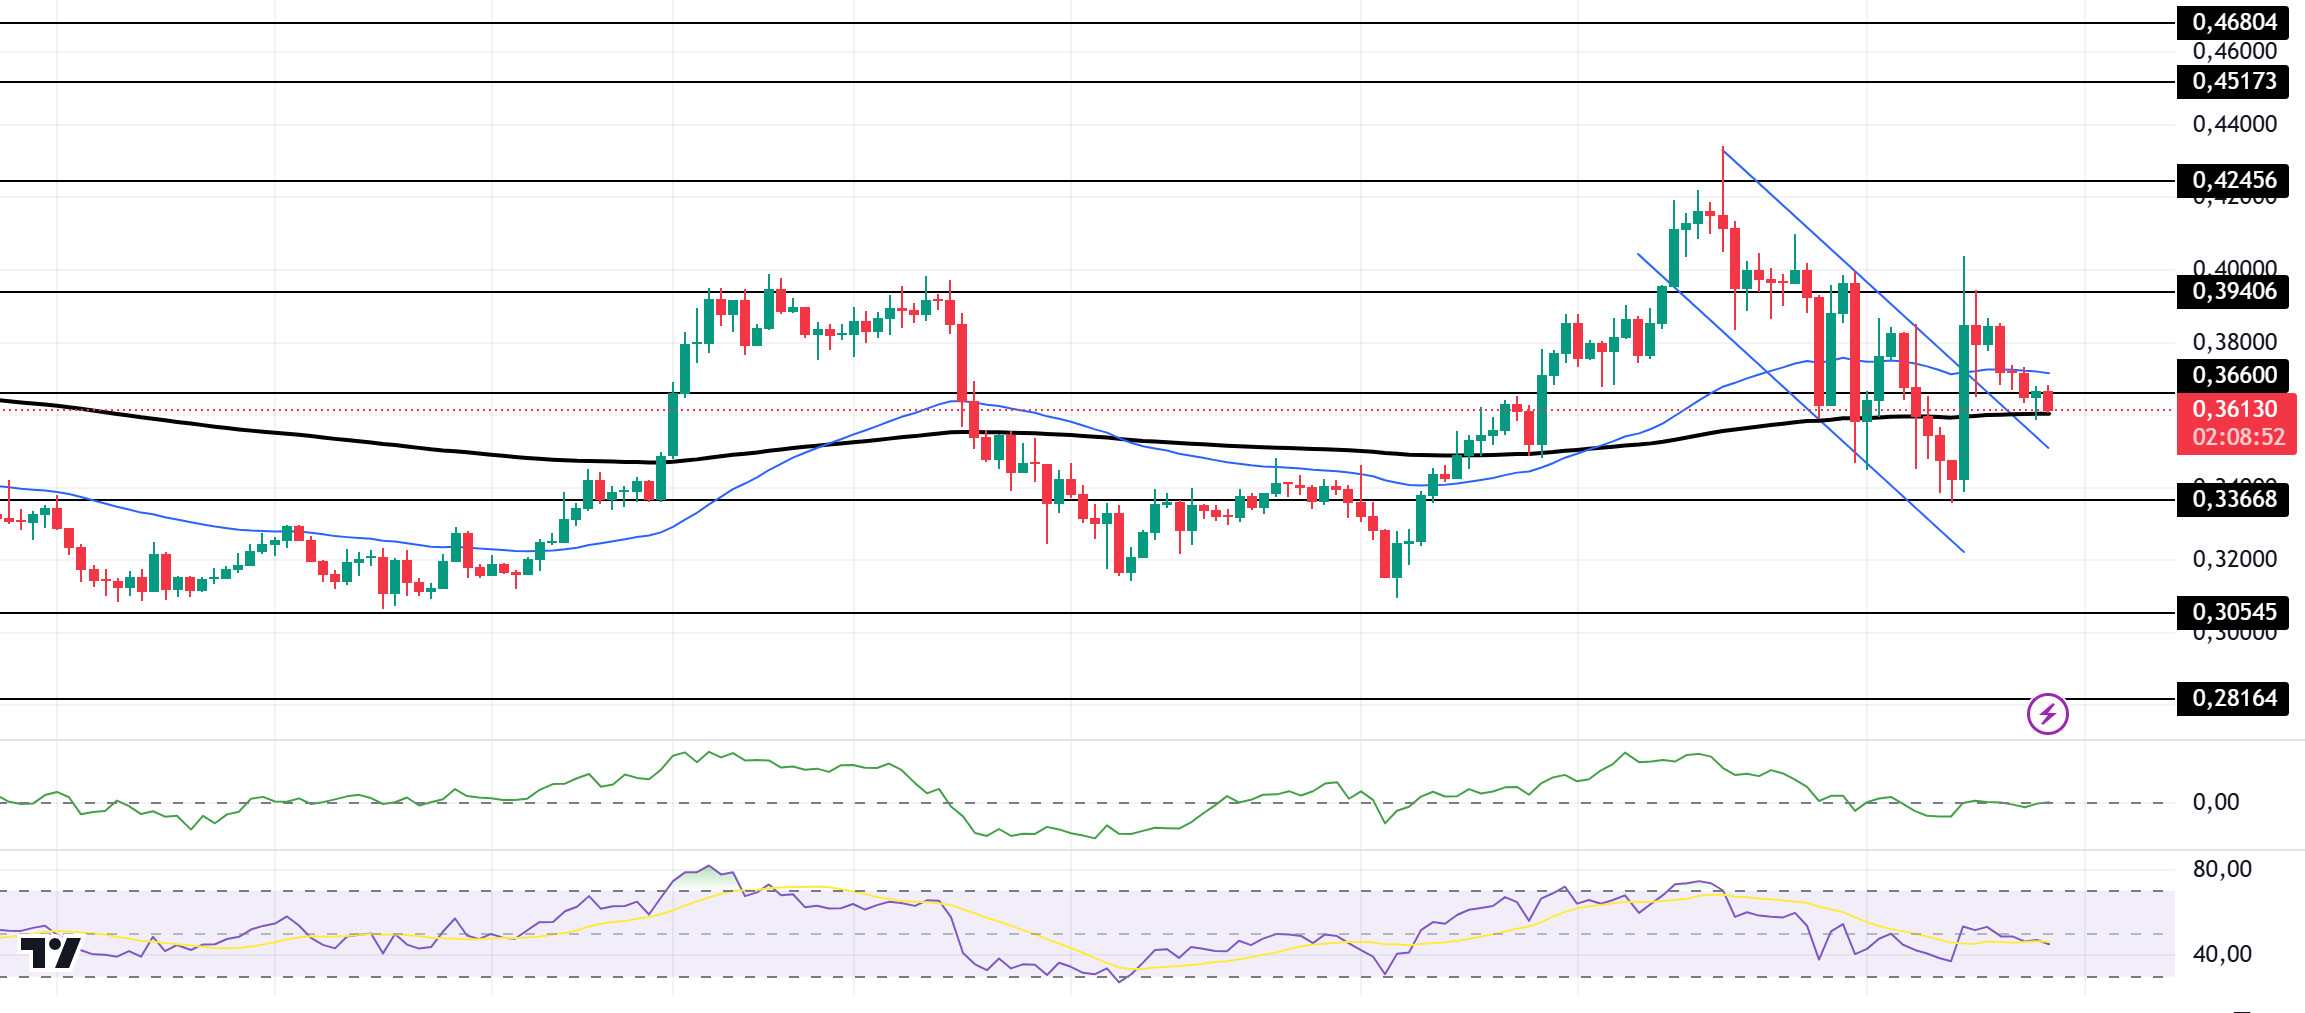Select the 0,30545 price level label
The image size is (2305, 1013).
2233,612
